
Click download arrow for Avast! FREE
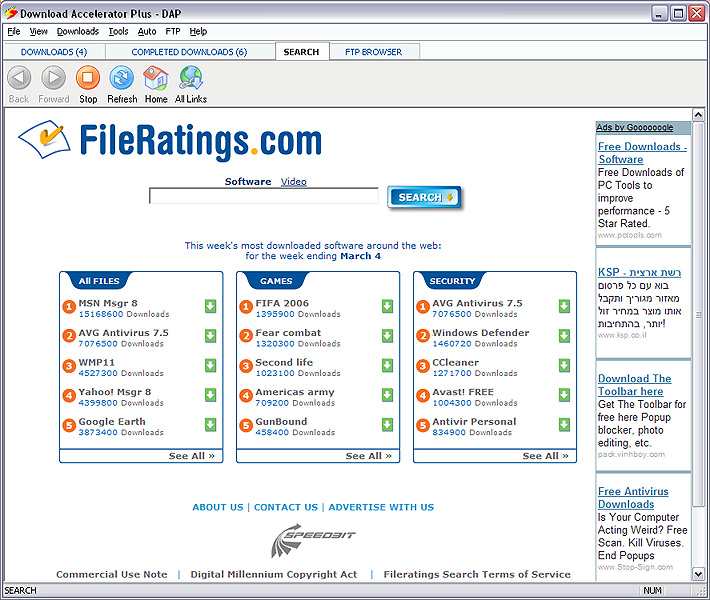pyautogui.click(x=564, y=395)
